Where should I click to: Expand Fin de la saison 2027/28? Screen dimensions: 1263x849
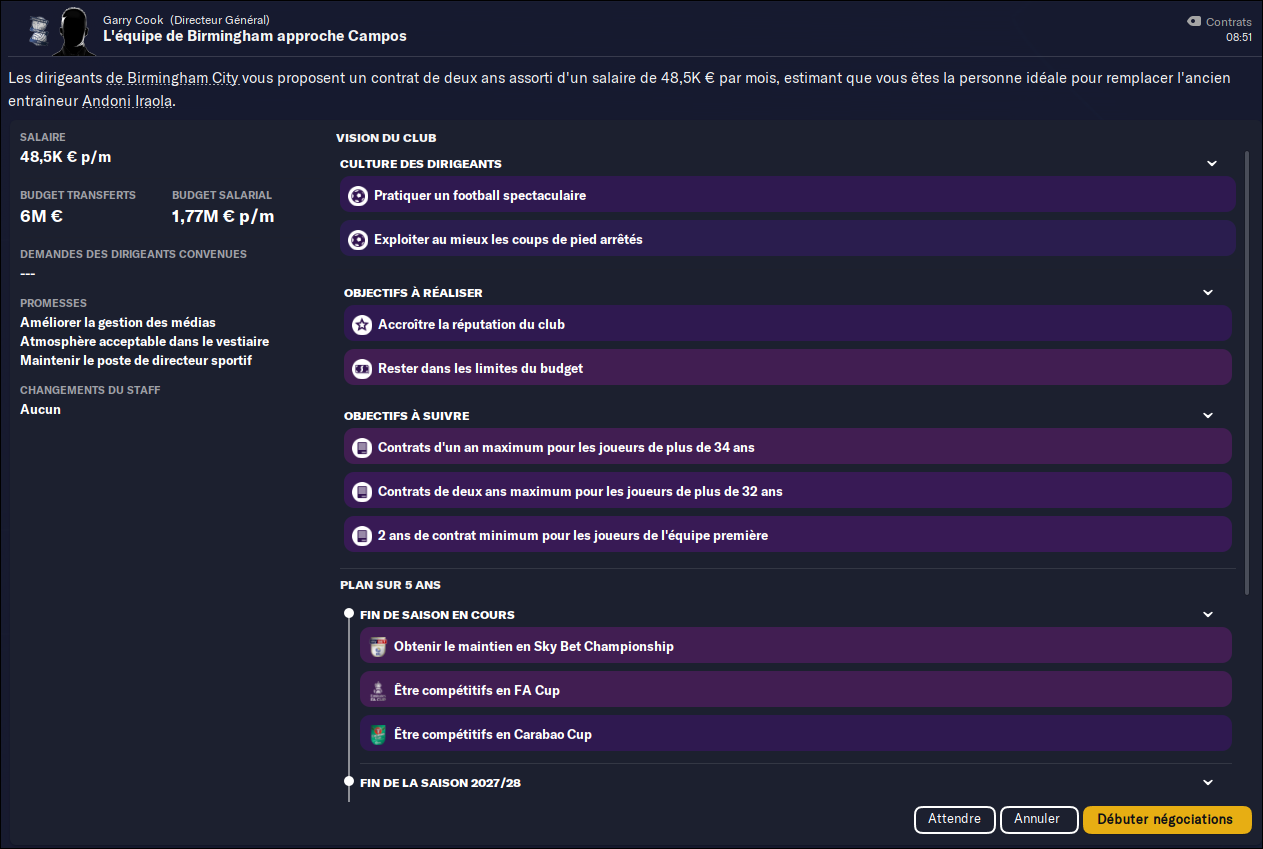click(1208, 783)
